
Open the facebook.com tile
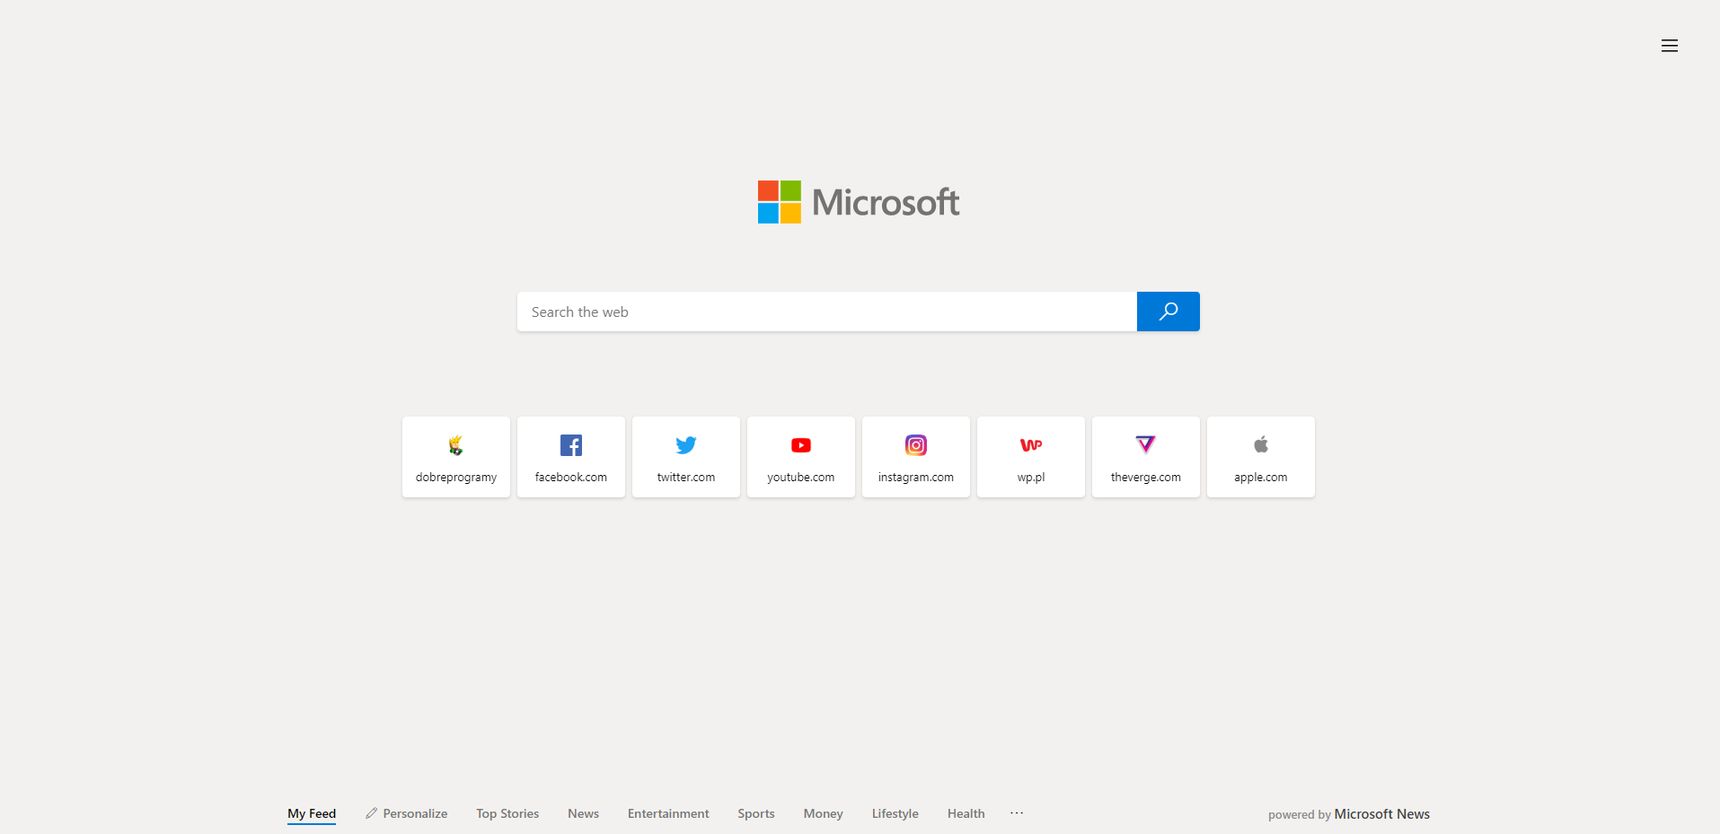(x=571, y=457)
